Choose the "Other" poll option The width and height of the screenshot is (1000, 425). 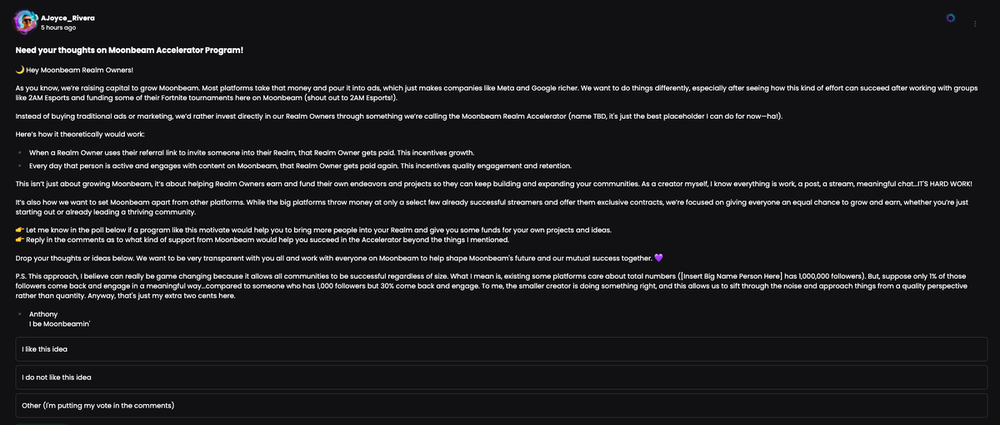pyautogui.click(x=502, y=405)
